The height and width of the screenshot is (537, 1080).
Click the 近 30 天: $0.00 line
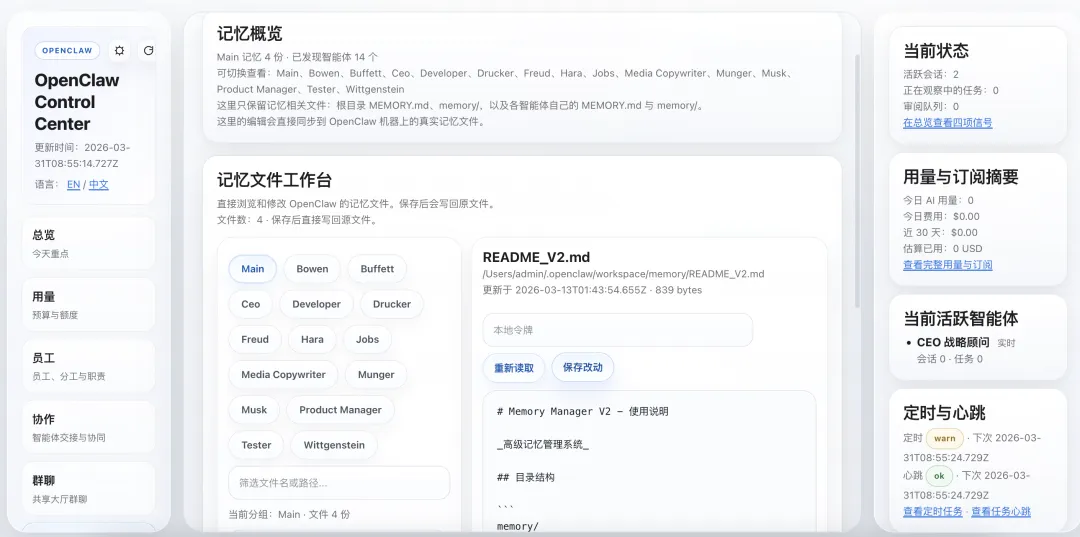click(940, 233)
